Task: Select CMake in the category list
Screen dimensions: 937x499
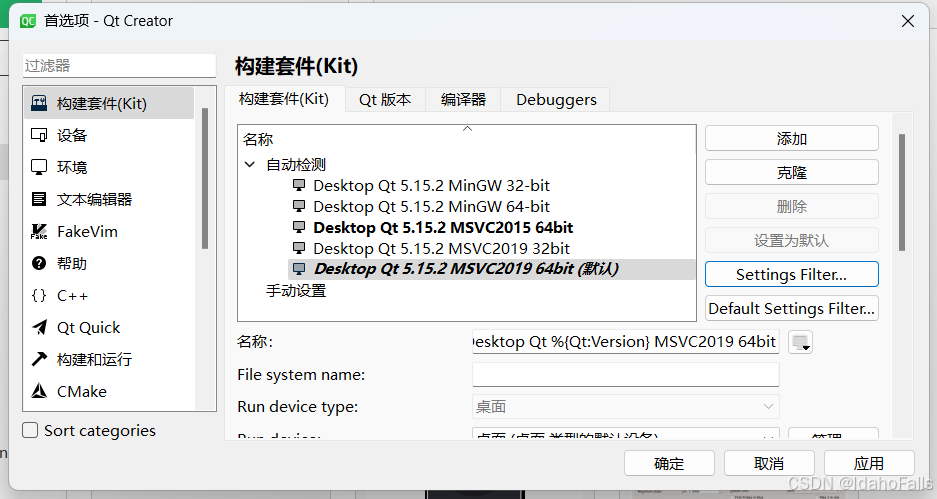Action: (x=109, y=391)
